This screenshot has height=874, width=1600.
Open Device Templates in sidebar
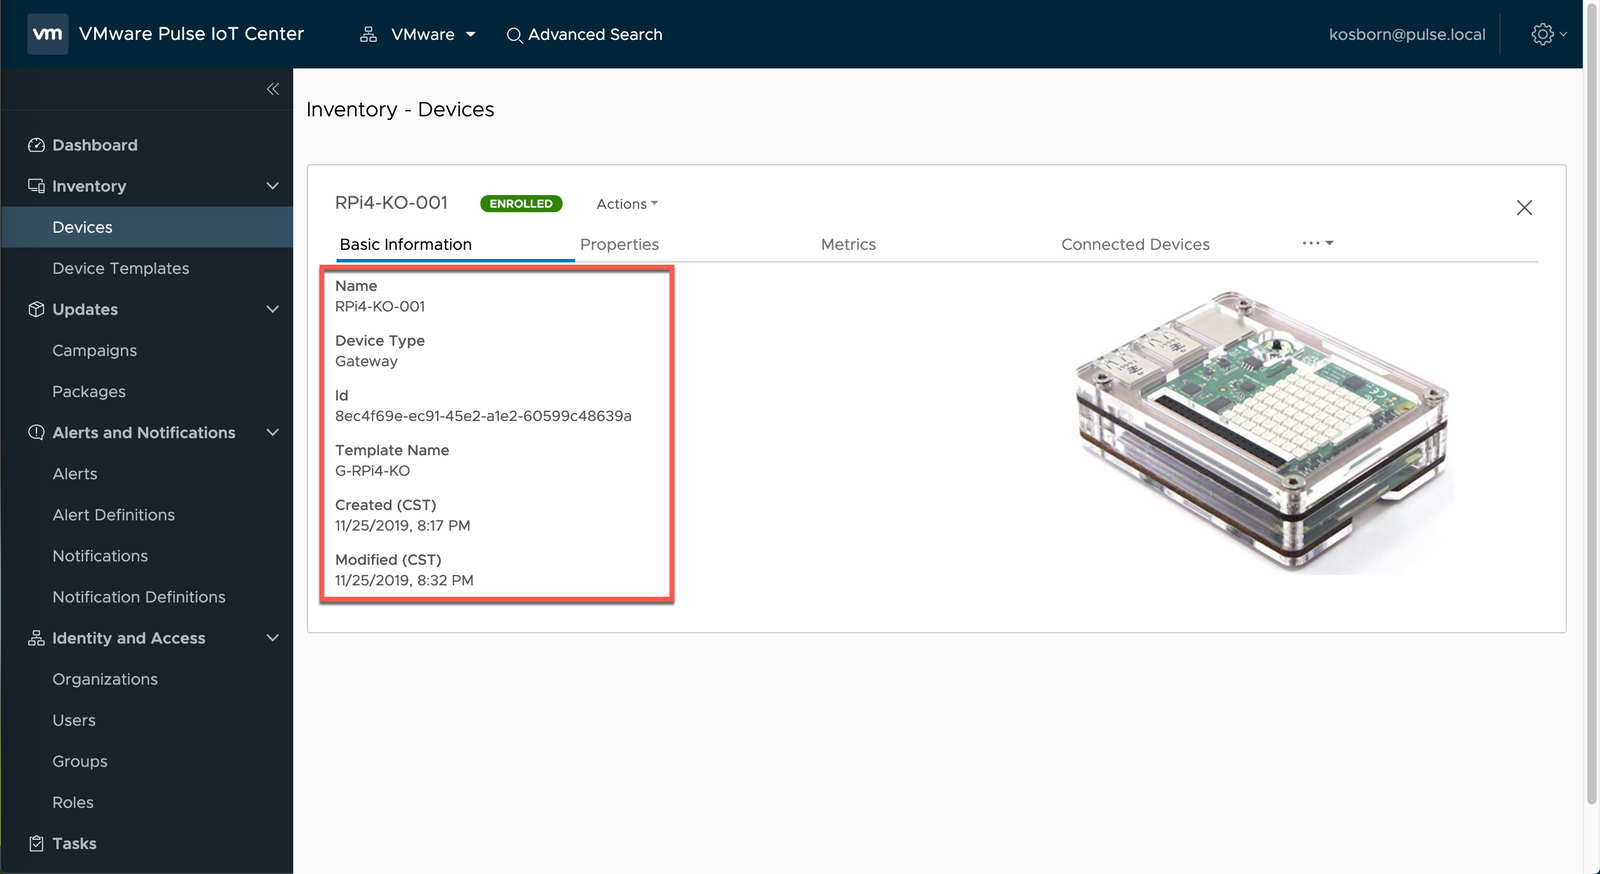coord(121,268)
